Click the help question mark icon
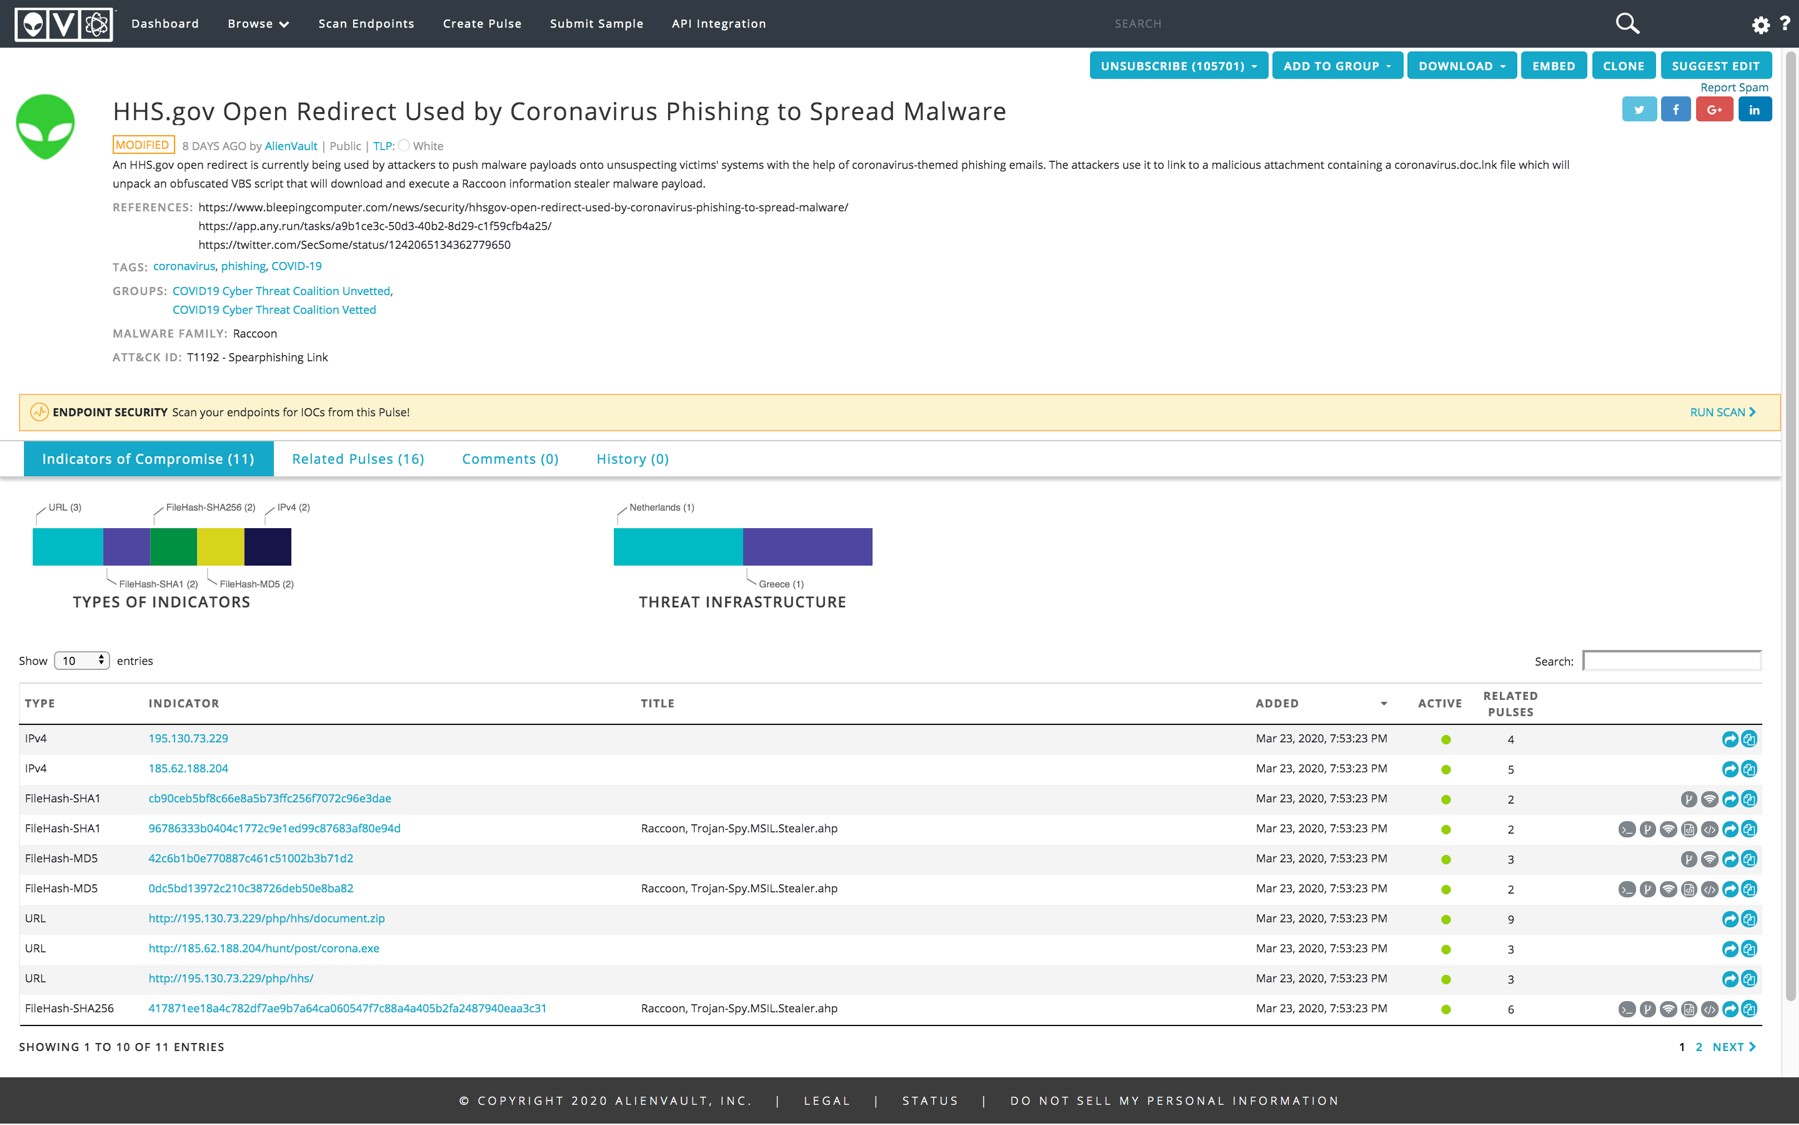The width and height of the screenshot is (1799, 1125). [x=1785, y=23]
